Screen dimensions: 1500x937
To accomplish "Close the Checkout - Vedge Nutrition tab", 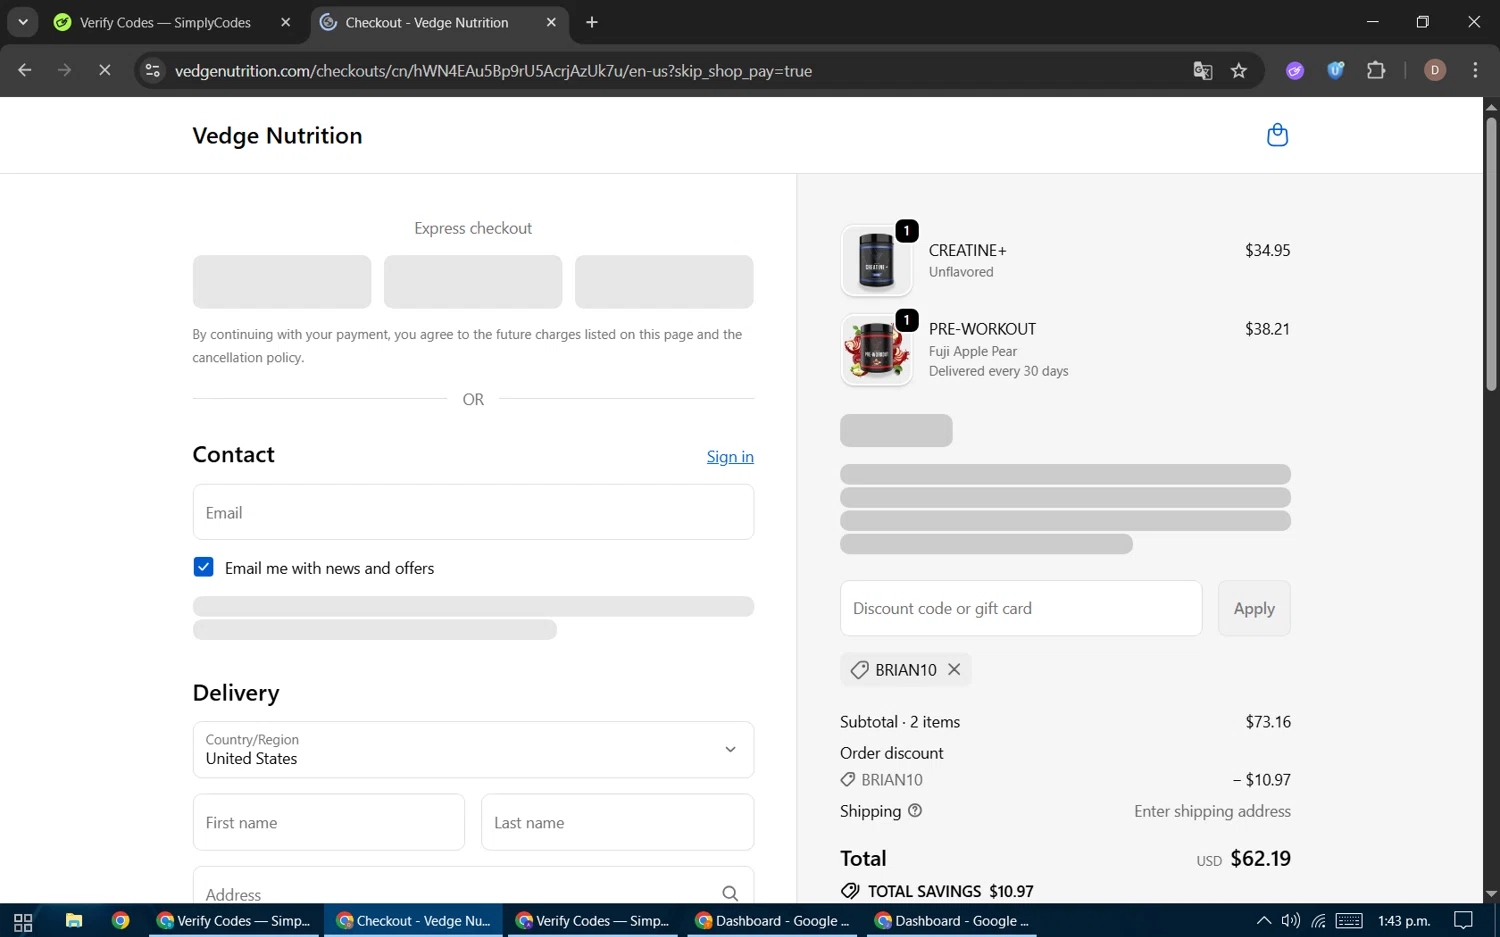I will point(551,22).
